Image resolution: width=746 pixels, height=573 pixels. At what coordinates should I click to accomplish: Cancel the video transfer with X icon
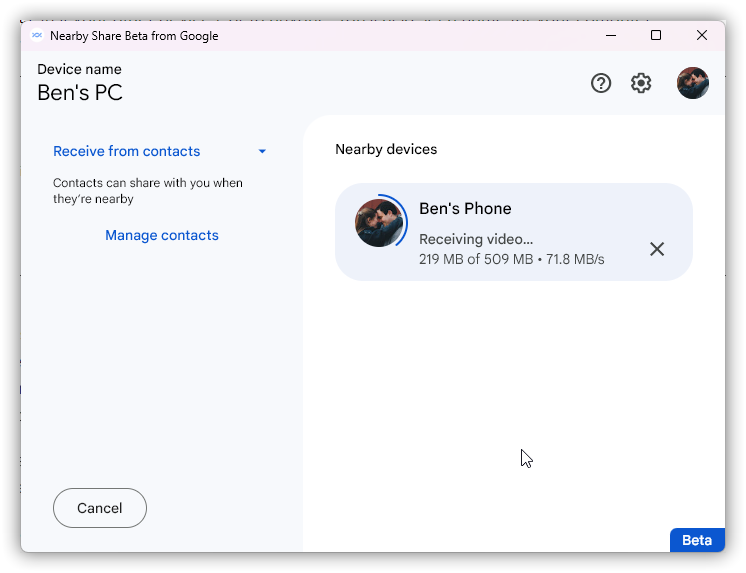click(657, 249)
